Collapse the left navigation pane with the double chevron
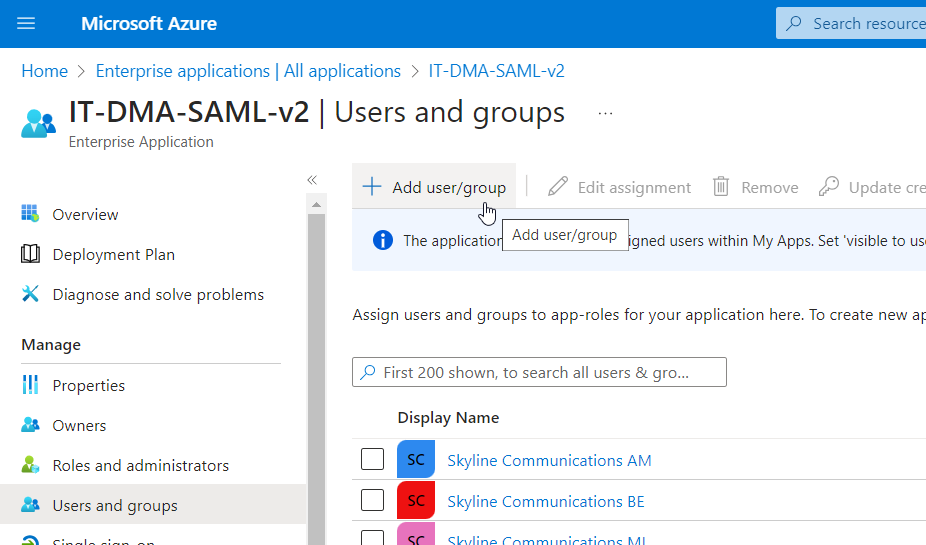 click(x=312, y=180)
